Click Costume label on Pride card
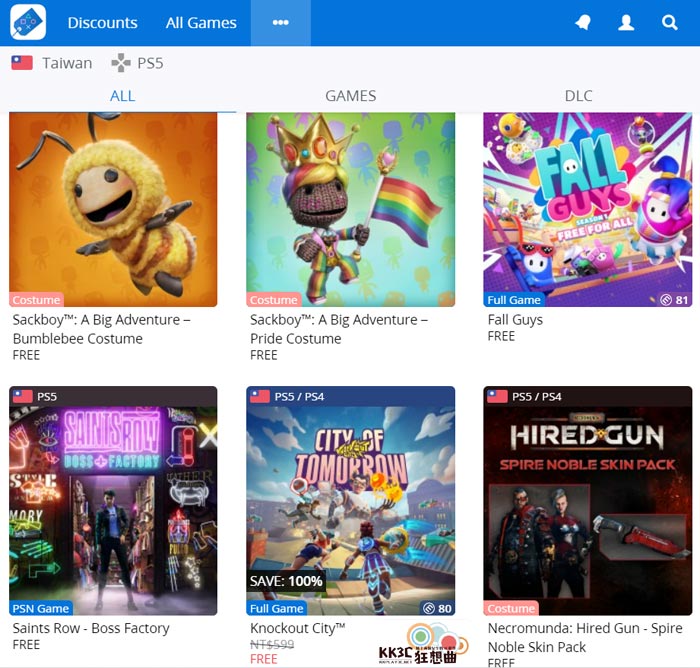This screenshot has width=700, height=668. pos(274,300)
